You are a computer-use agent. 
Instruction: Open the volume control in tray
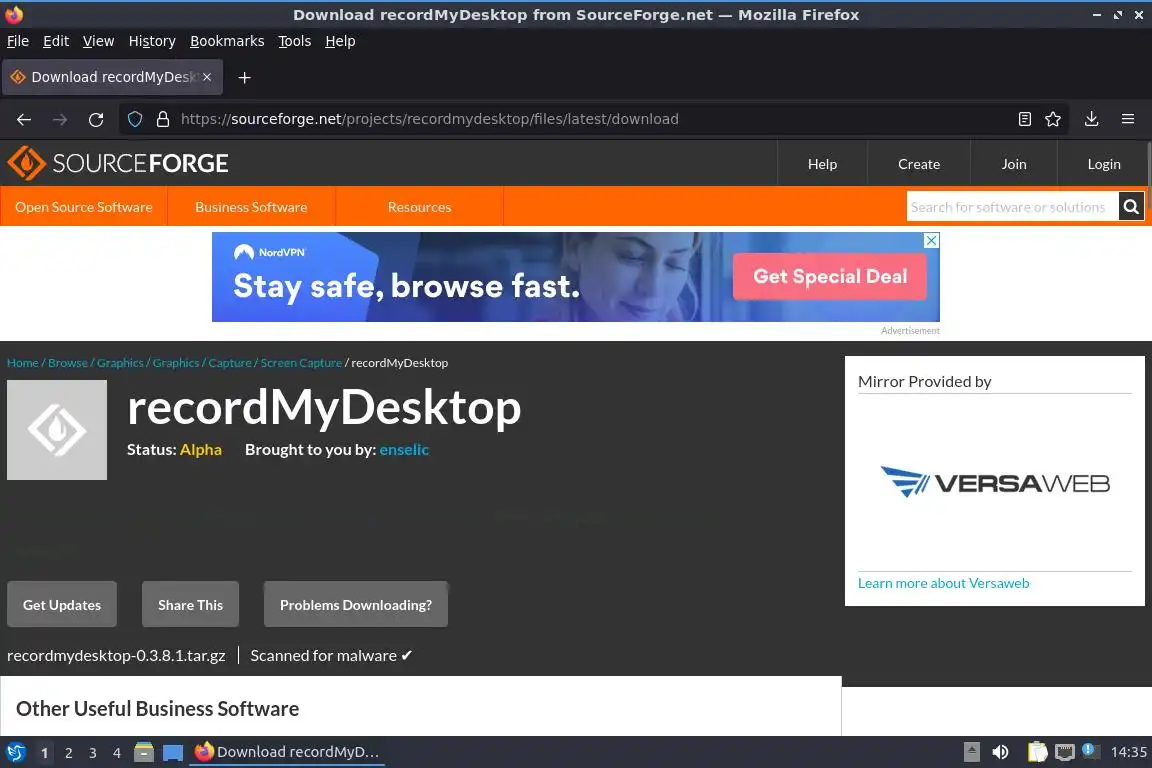point(1000,752)
